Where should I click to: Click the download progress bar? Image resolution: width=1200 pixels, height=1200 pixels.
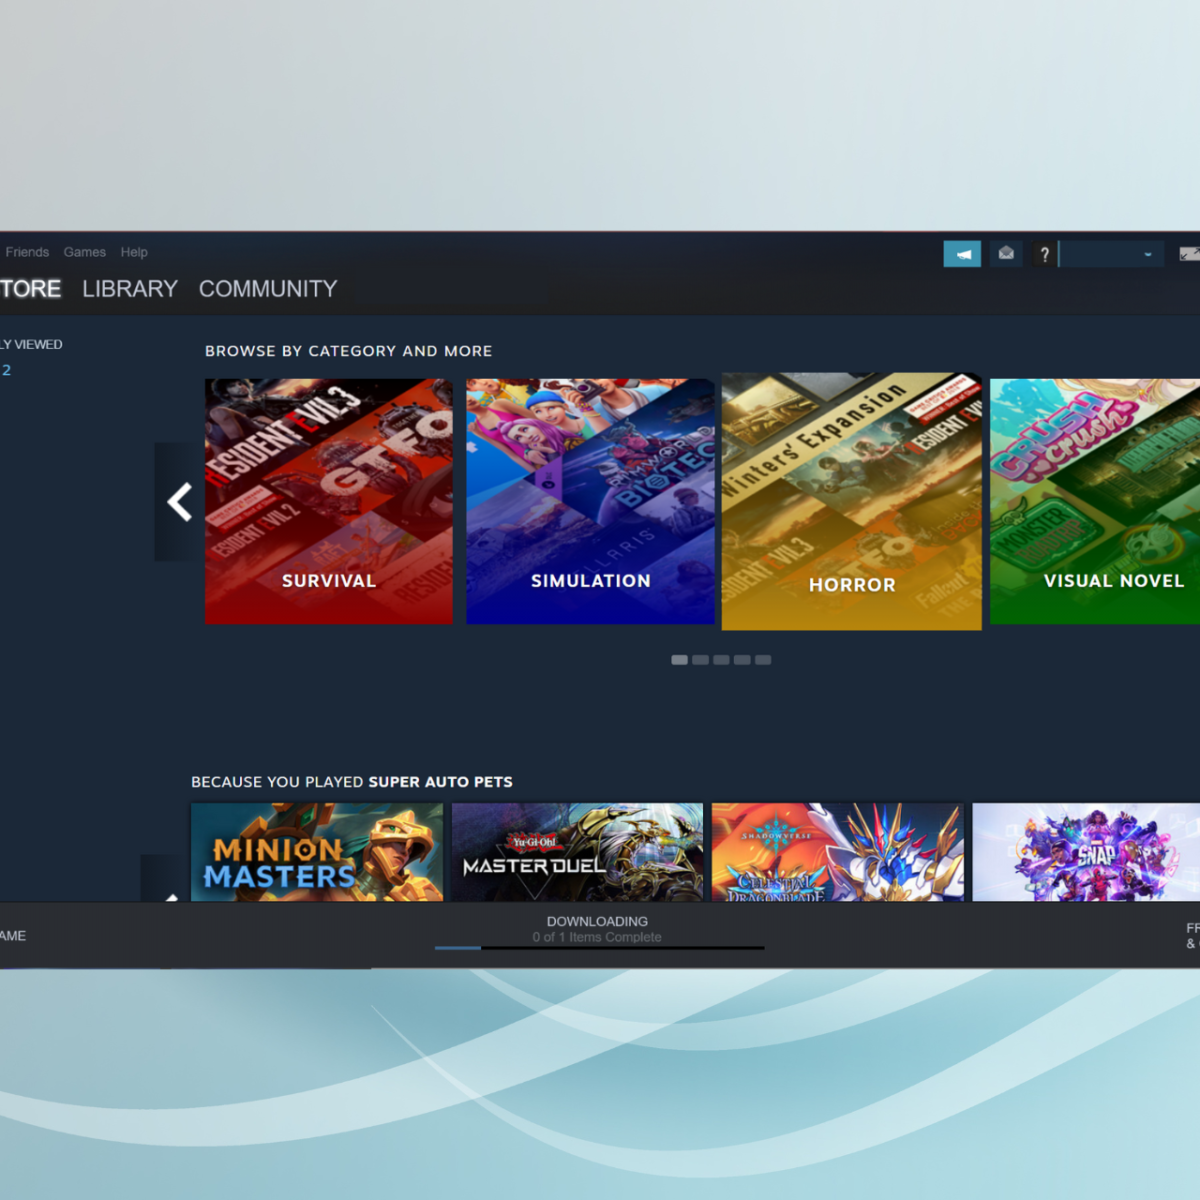600,948
